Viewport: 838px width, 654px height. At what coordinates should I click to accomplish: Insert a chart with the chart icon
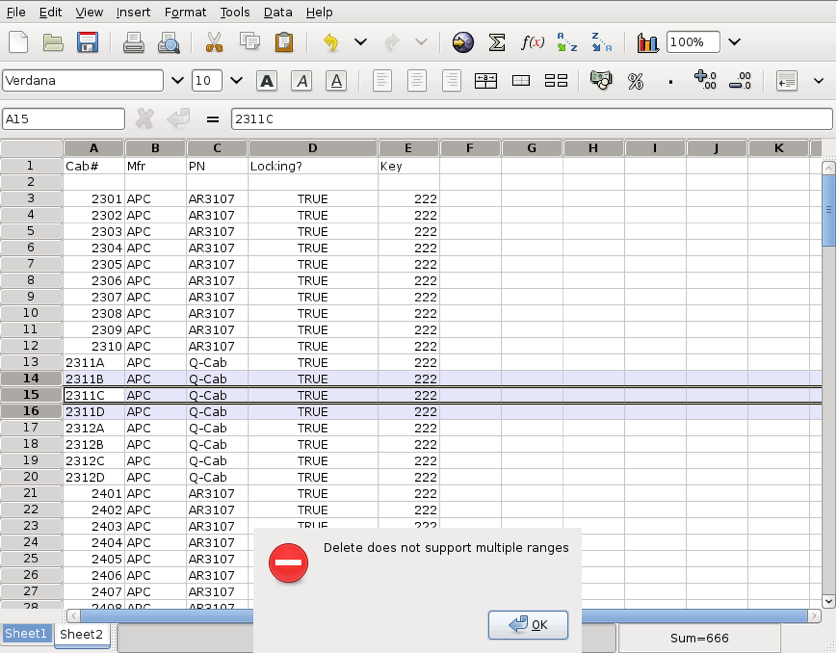(x=647, y=42)
